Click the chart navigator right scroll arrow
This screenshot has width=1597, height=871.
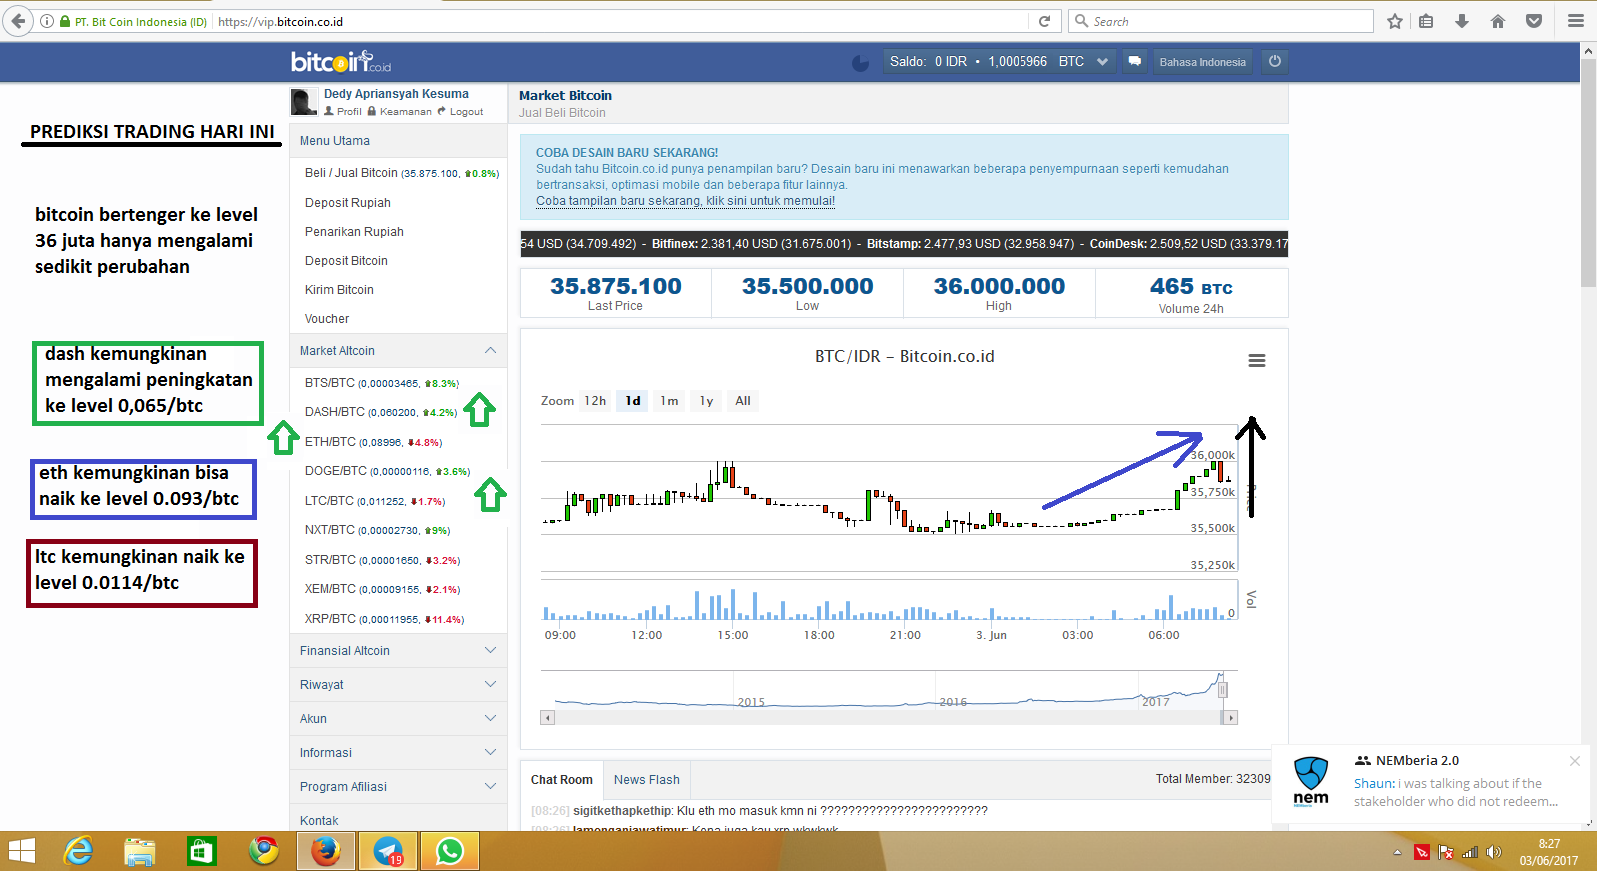(x=1231, y=717)
